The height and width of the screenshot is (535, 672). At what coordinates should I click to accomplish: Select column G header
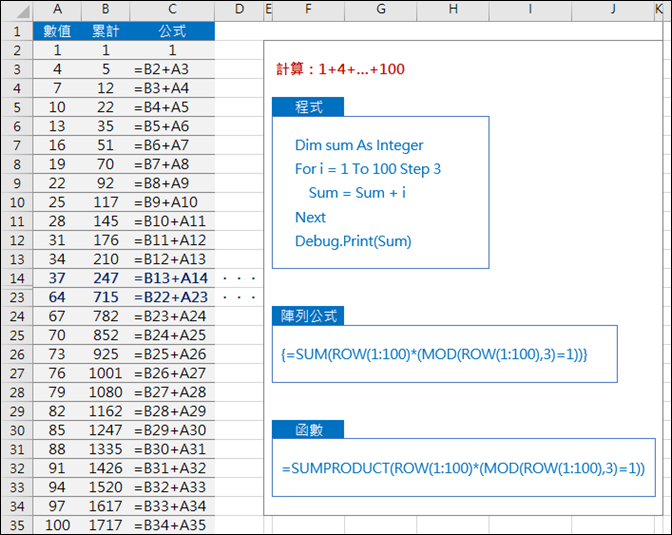coord(381,9)
